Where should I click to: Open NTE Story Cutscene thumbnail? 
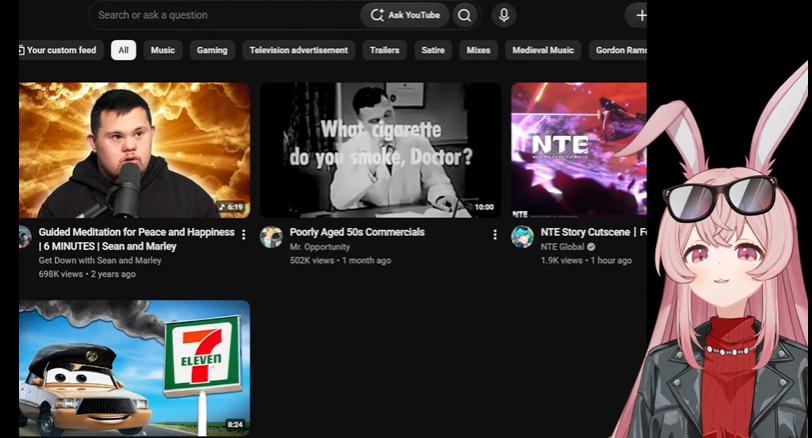click(x=579, y=150)
